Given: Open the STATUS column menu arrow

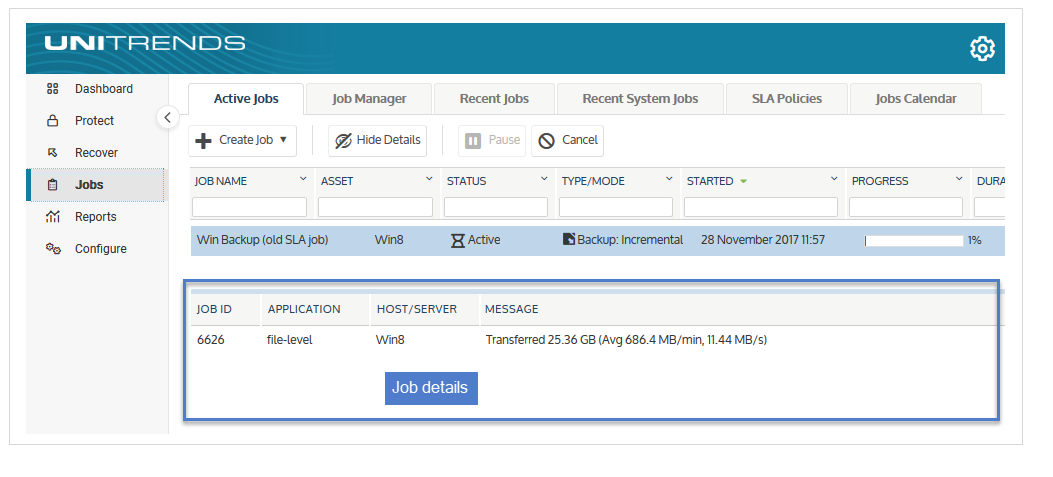Looking at the screenshot, I should point(544,179).
